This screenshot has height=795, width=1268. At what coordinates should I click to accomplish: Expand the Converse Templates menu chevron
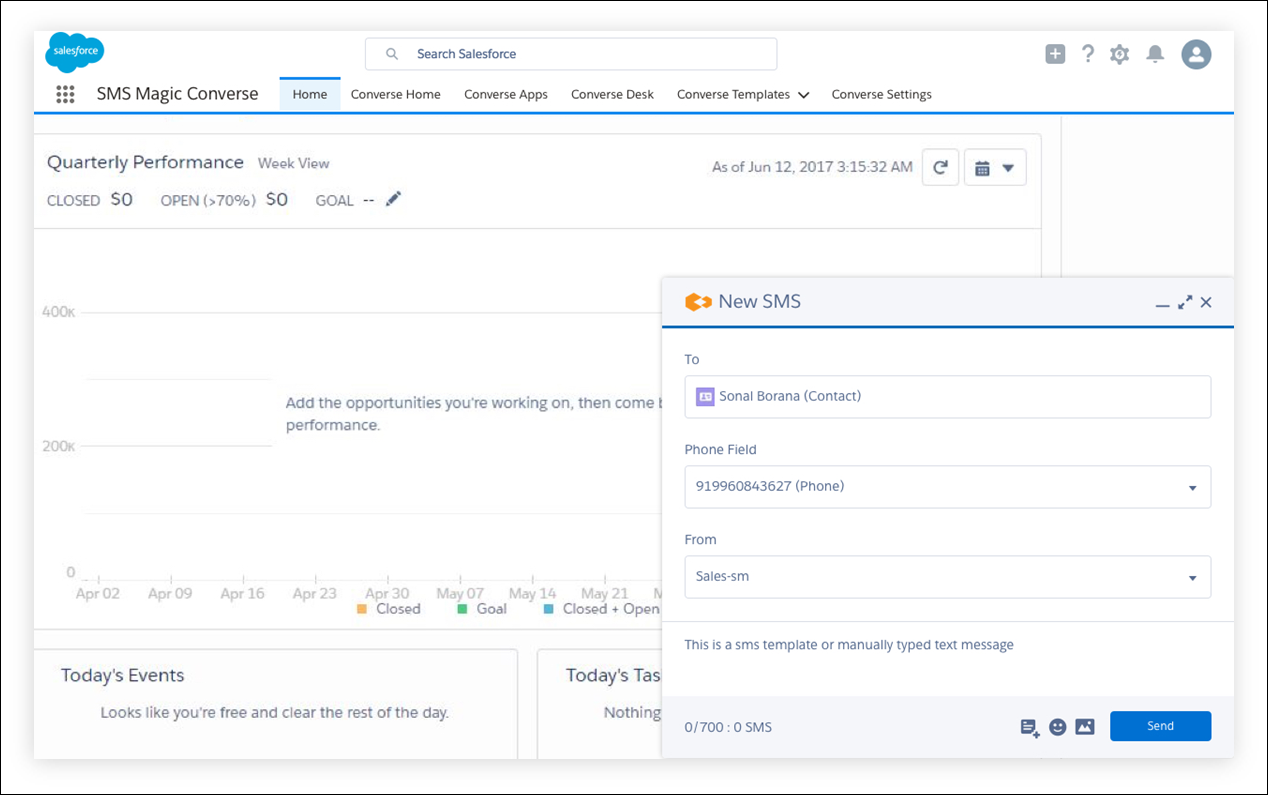pyautogui.click(x=803, y=95)
